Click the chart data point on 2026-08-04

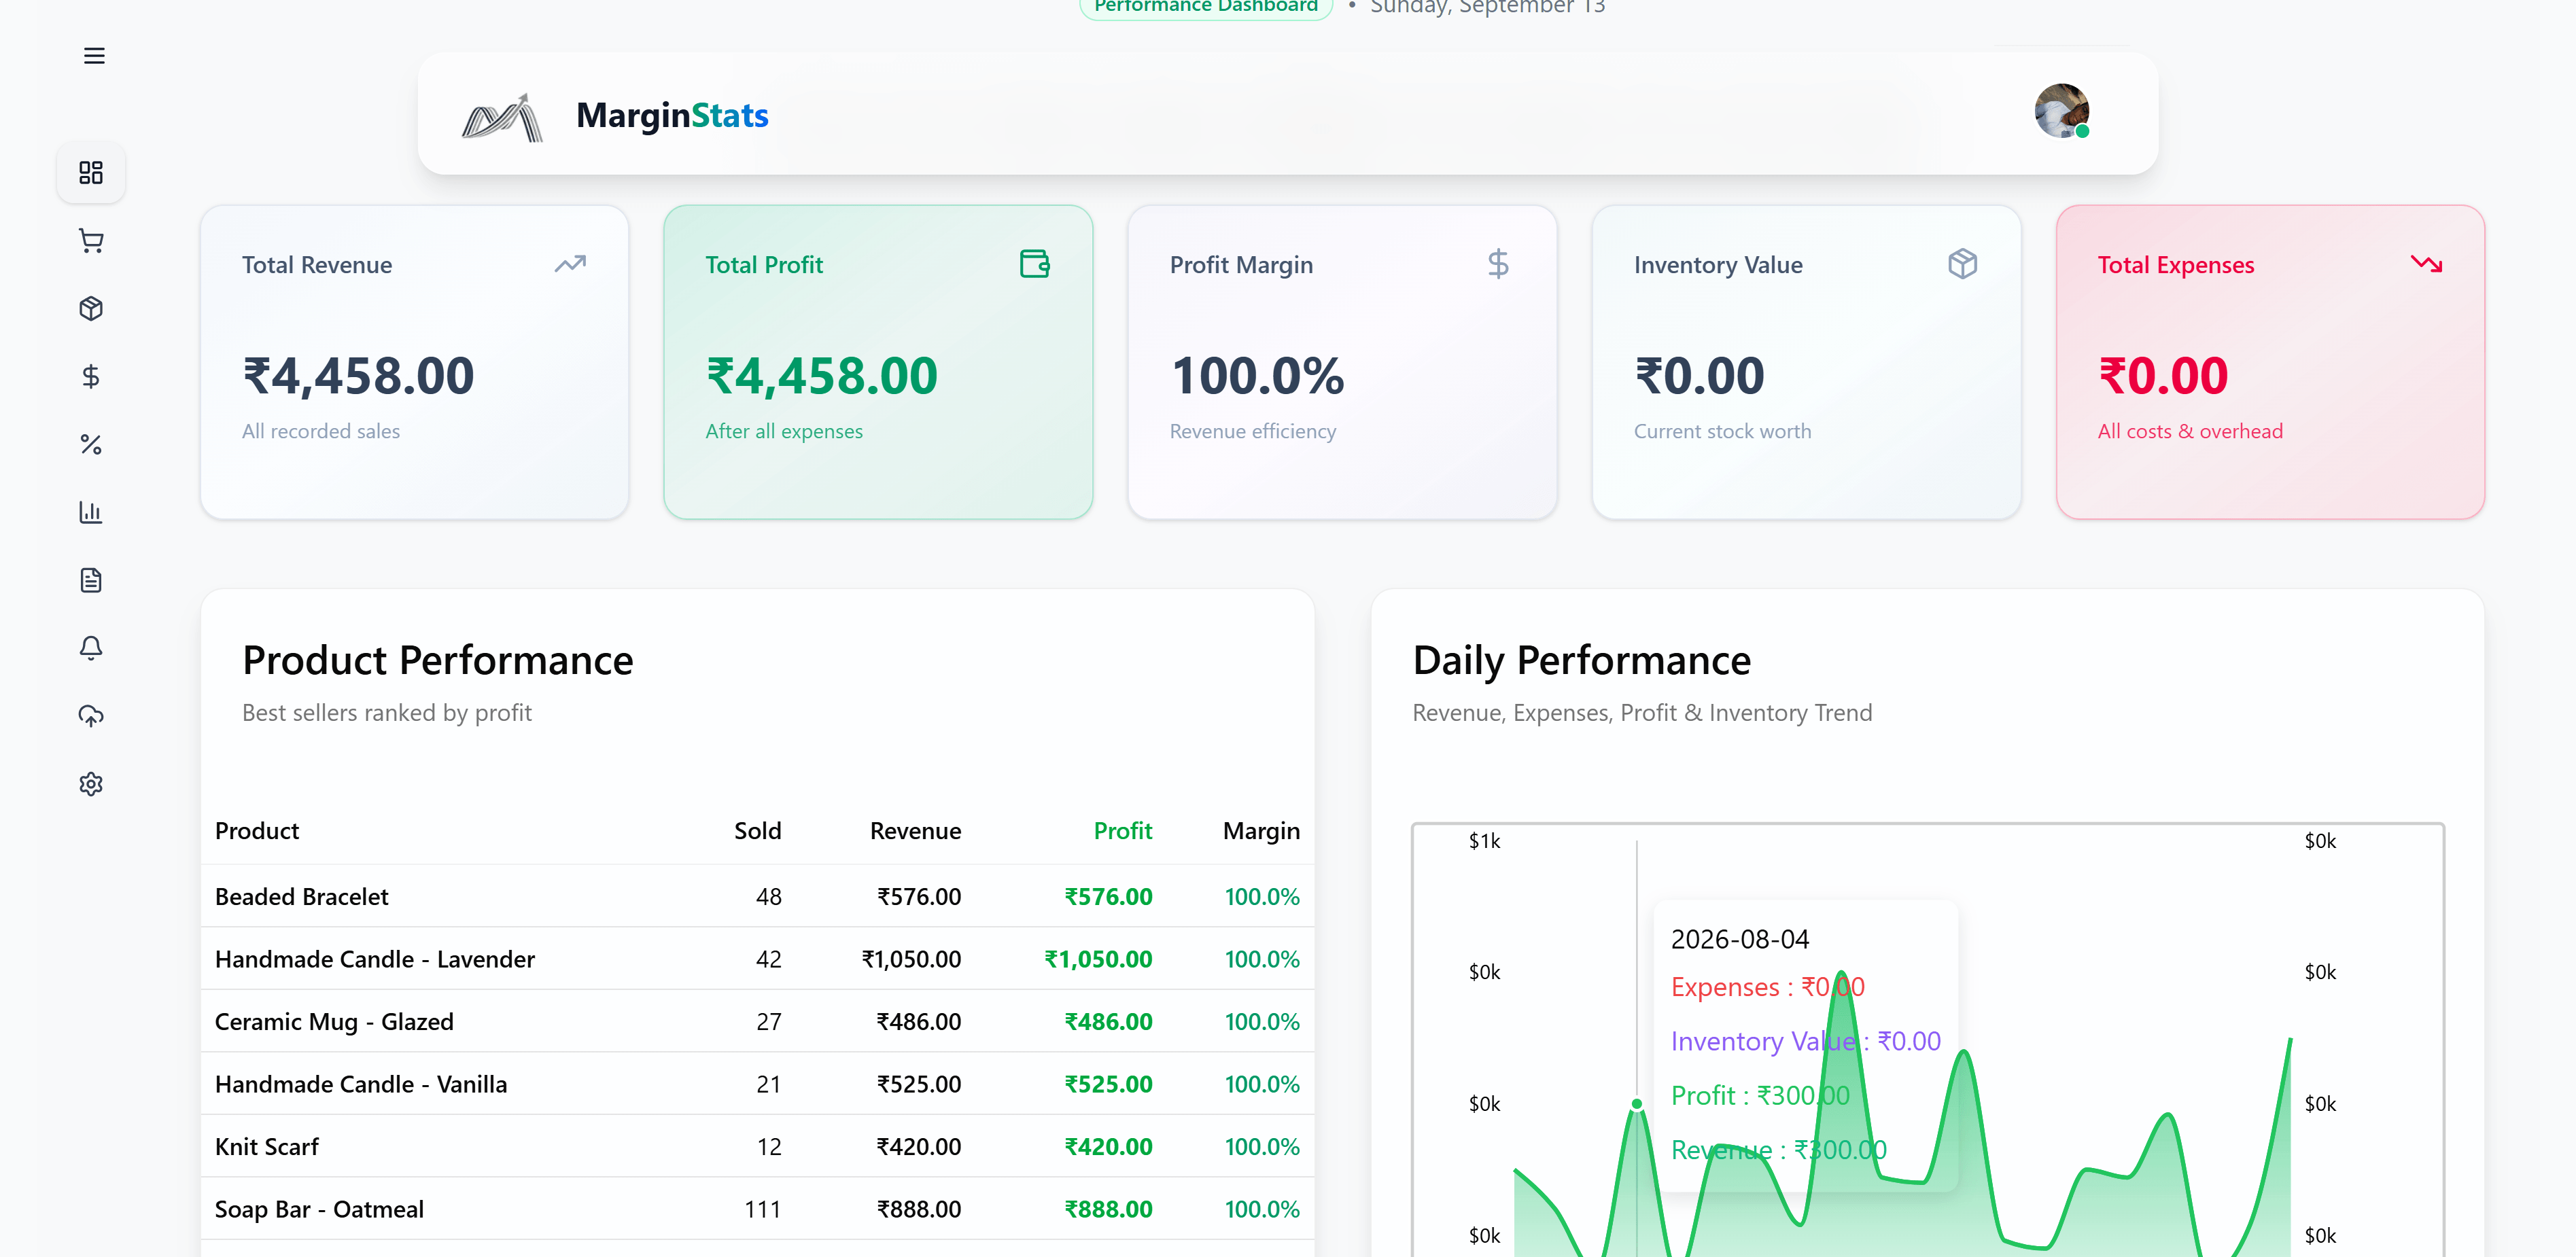pos(1637,1104)
